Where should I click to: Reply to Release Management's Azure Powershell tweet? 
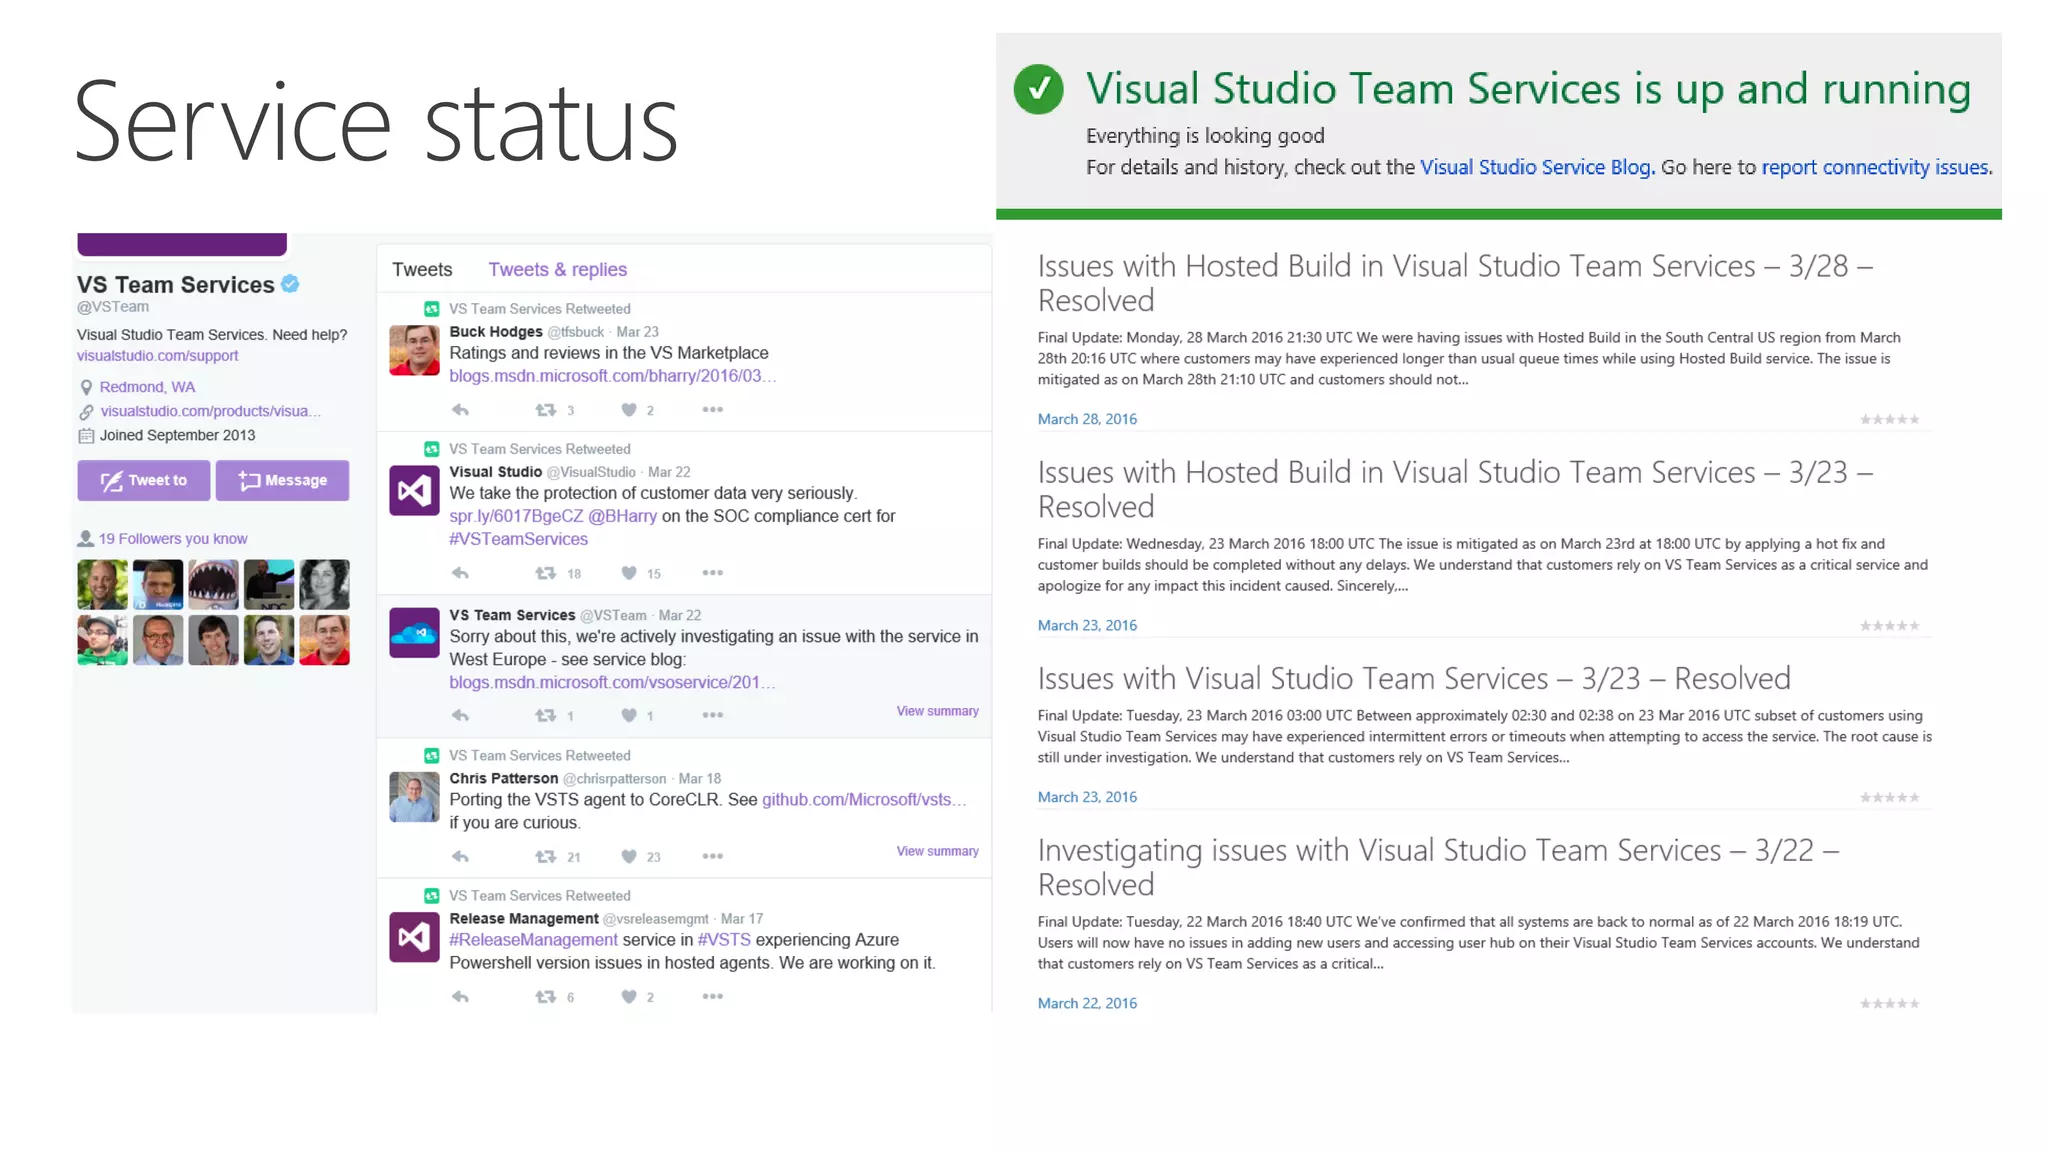pos(460,996)
